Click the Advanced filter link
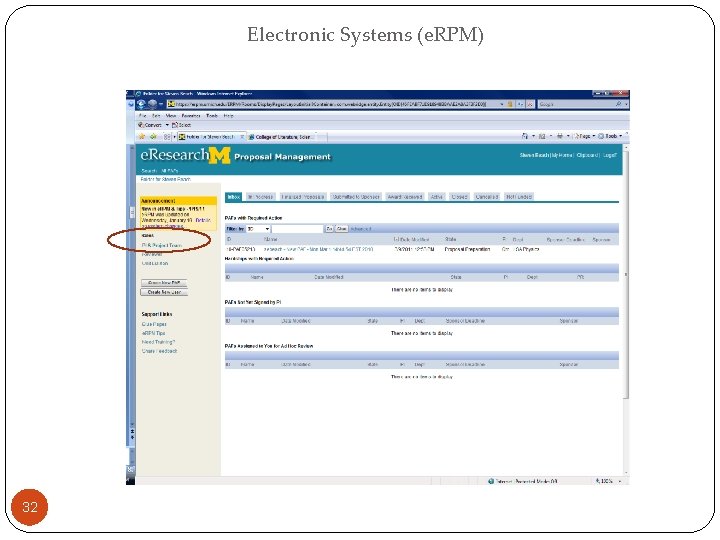Viewport: 720px width, 540px height. click(361, 229)
